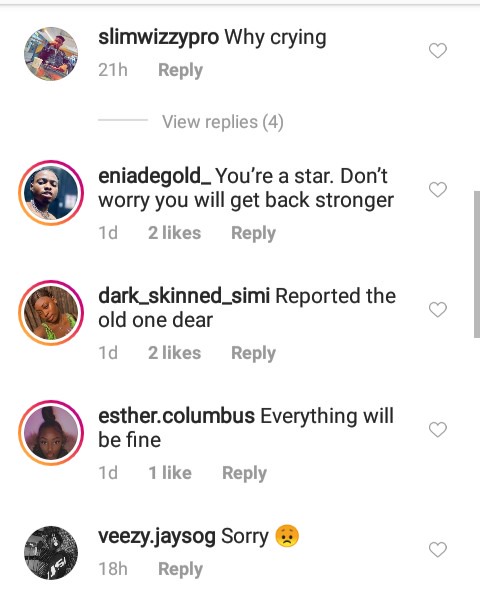This screenshot has width=480, height=601.
Task: Open slimwizzypro's profile picture
Action: pos(51,54)
